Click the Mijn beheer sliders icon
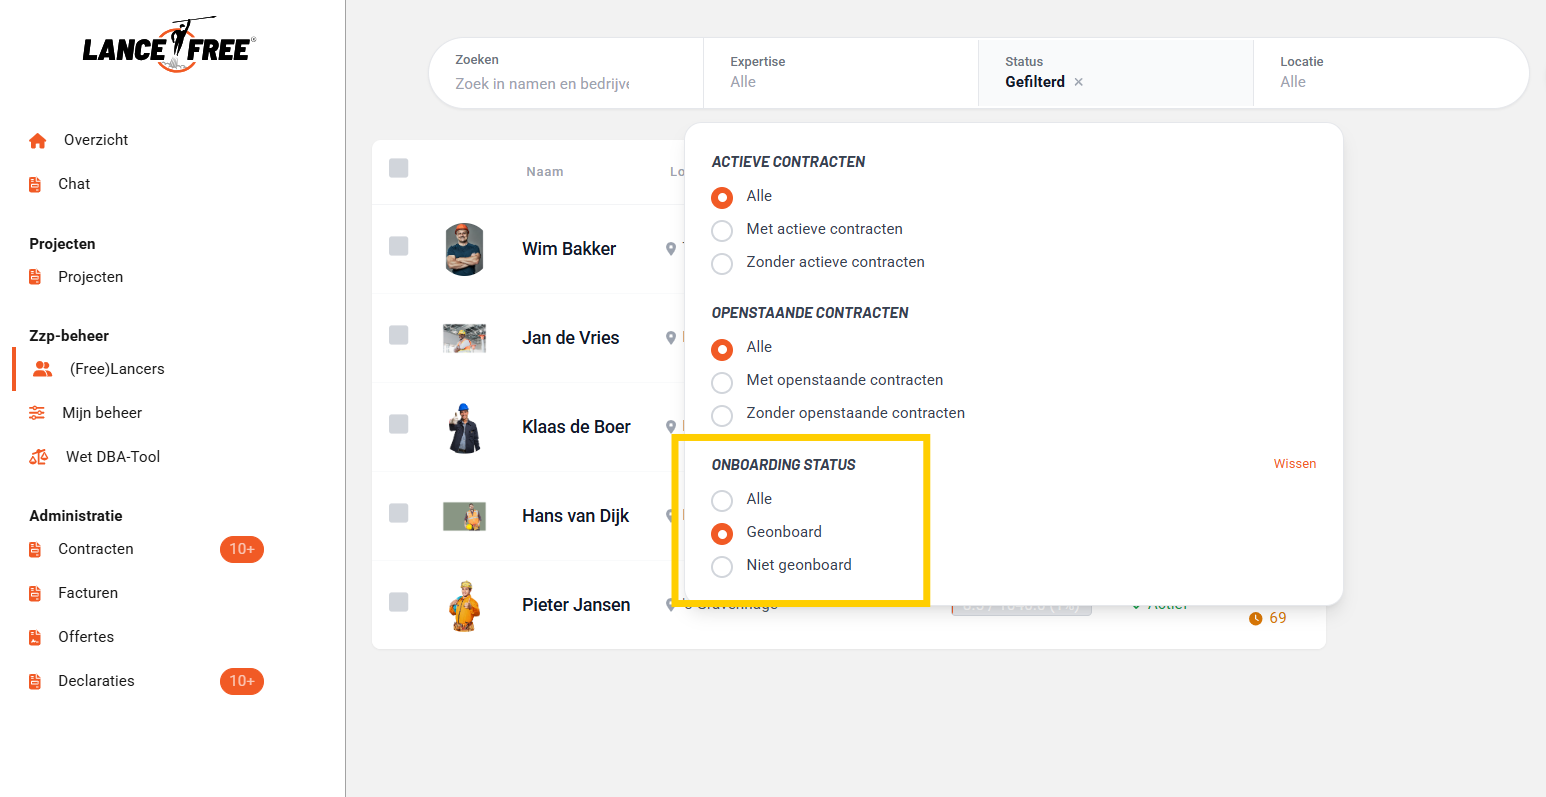This screenshot has height=797, width=1546. pyautogui.click(x=37, y=413)
